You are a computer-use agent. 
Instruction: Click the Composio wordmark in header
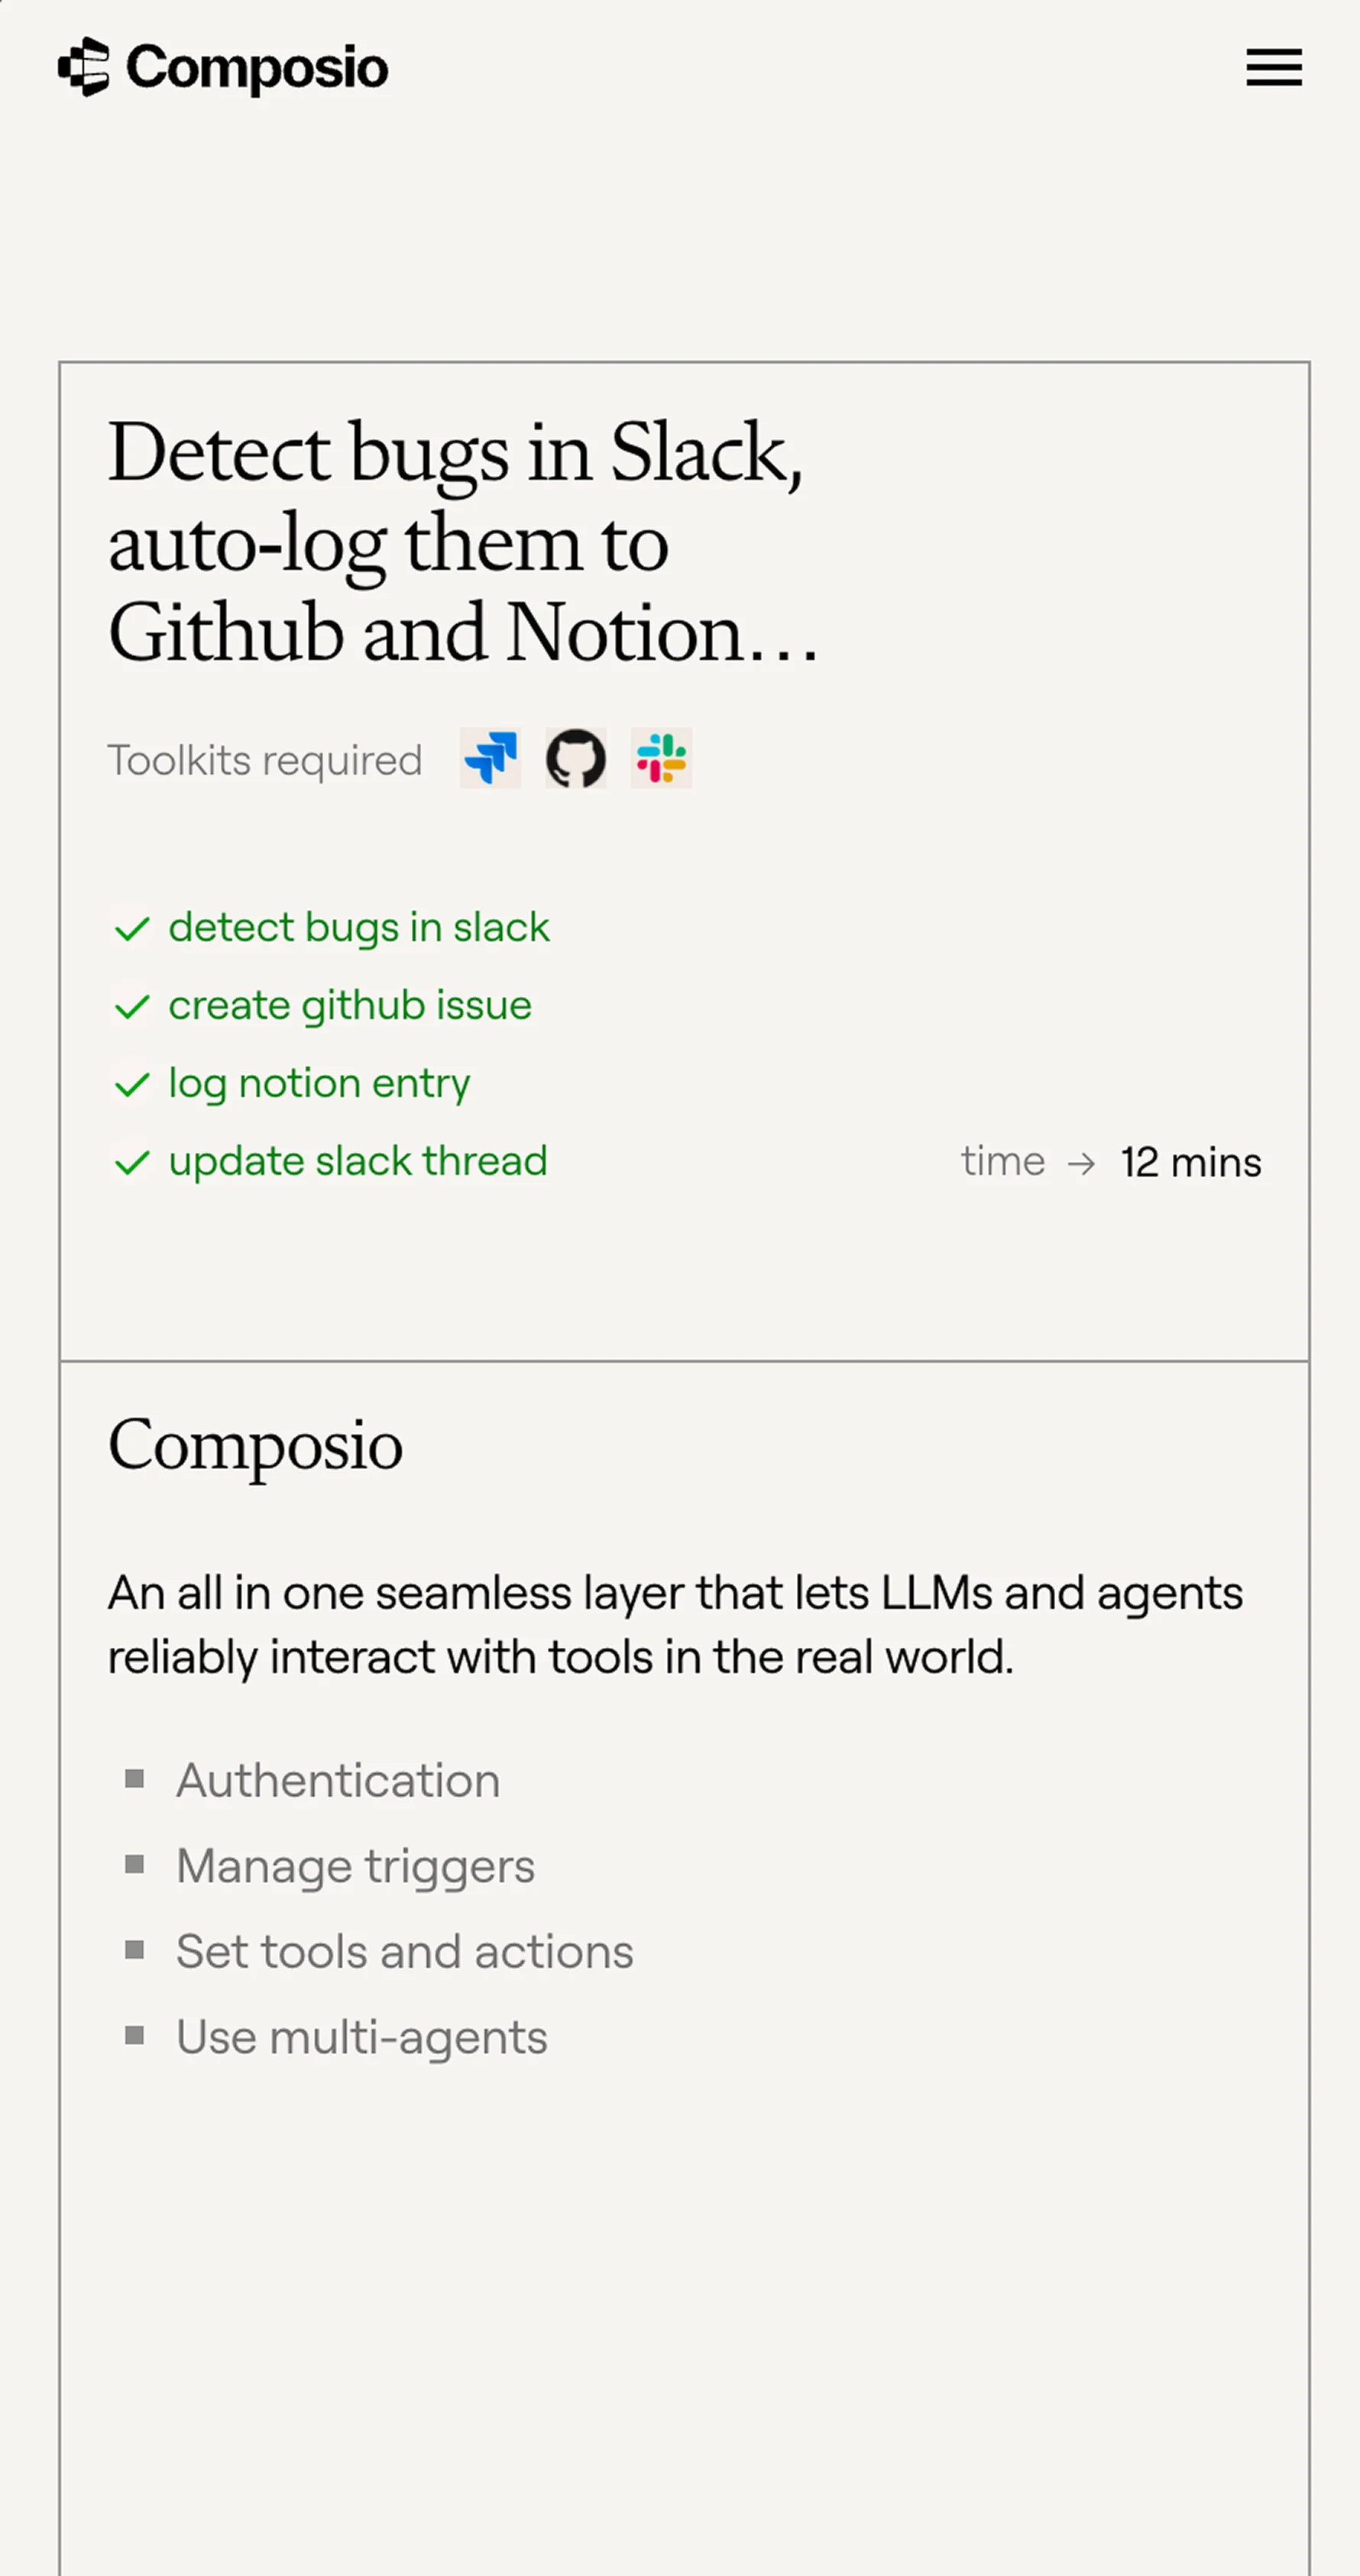pos(257,68)
